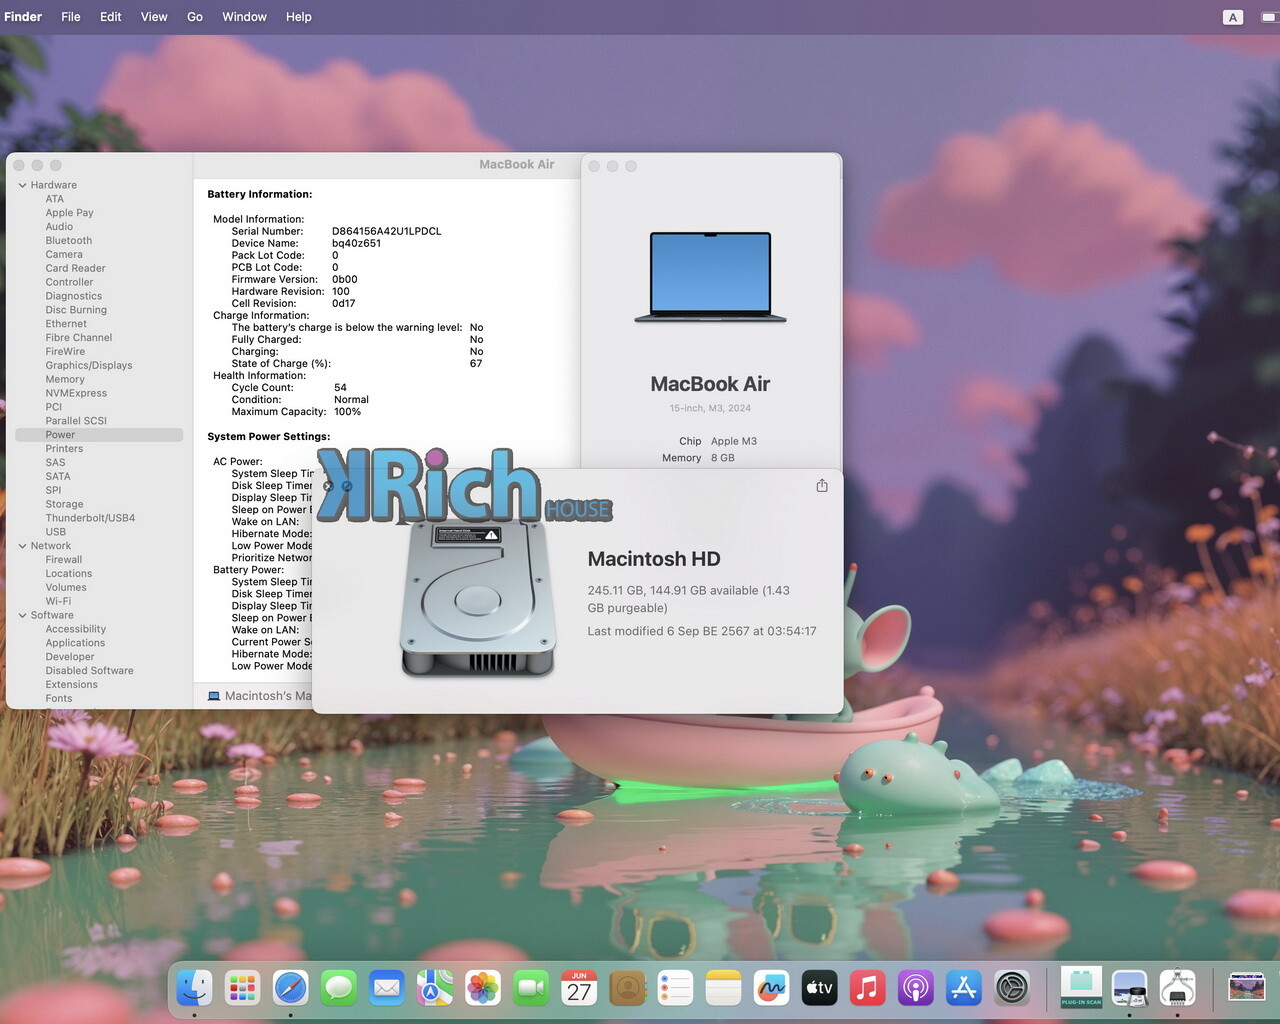Open Podcasts from the Dock
This screenshot has height=1024, width=1280.
(915, 989)
